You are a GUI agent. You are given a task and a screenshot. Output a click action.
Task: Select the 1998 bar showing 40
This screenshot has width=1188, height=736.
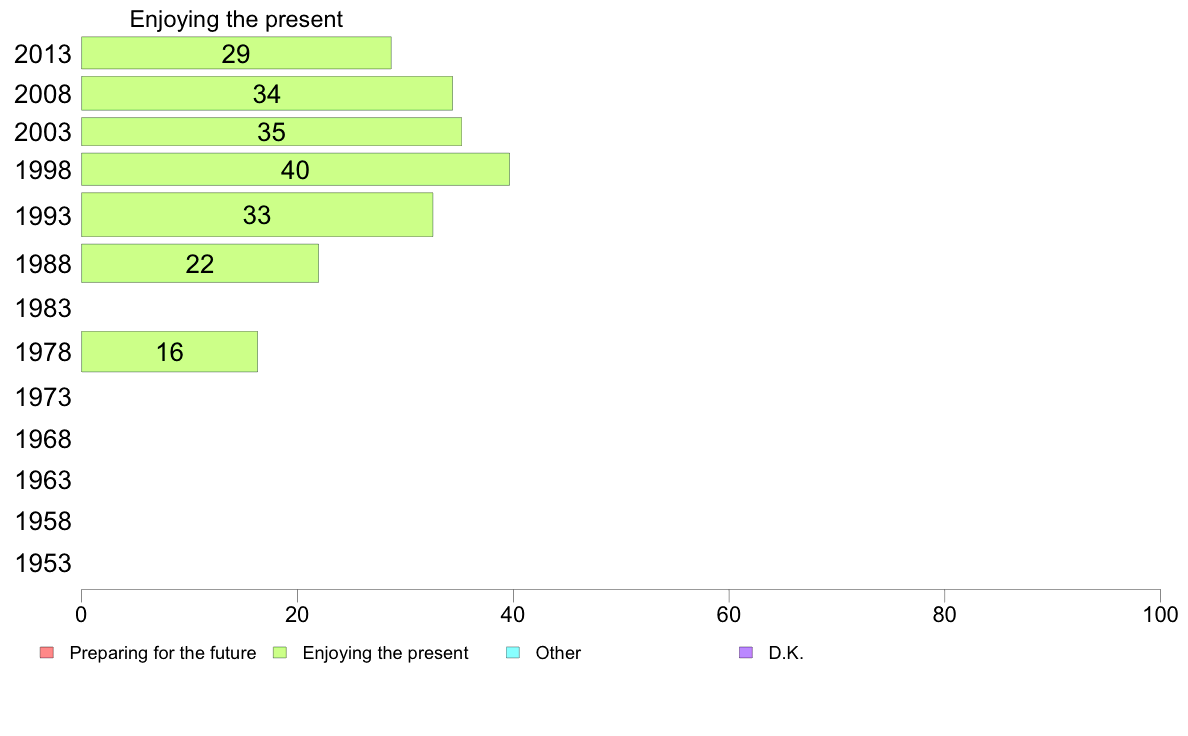point(295,170)
